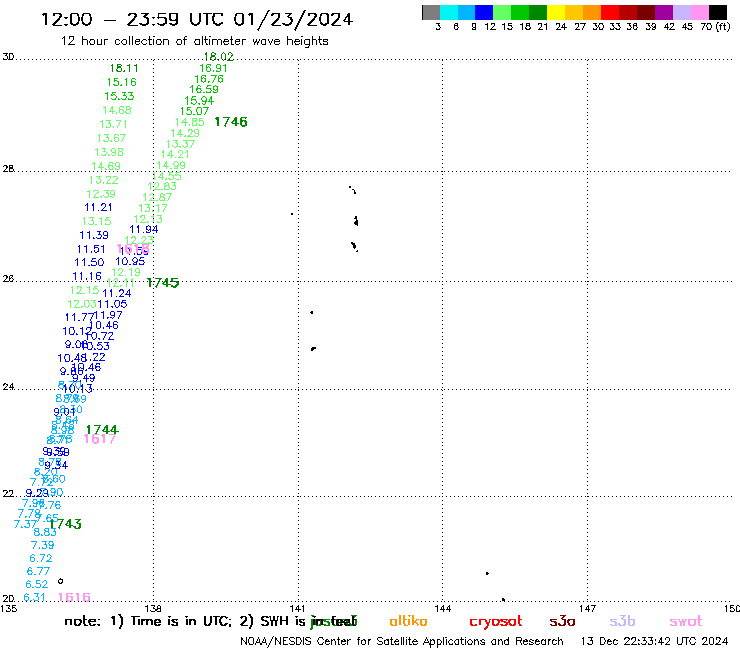Click the '12 hour collection of altimeter wave heights' subtitle
The width and height of the screenshot is (740, 650).
[x=194, y=41]
